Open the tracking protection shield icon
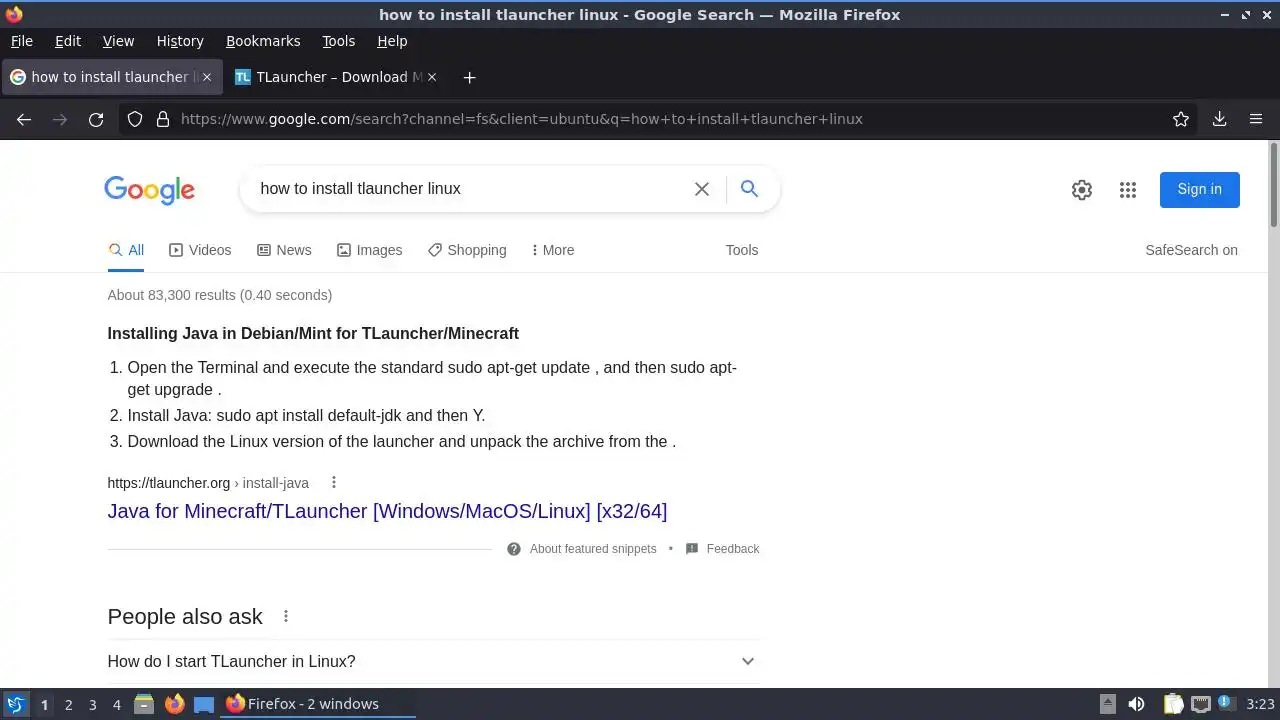This screenshot has width=1280, height=720. (x=136, y=119)
